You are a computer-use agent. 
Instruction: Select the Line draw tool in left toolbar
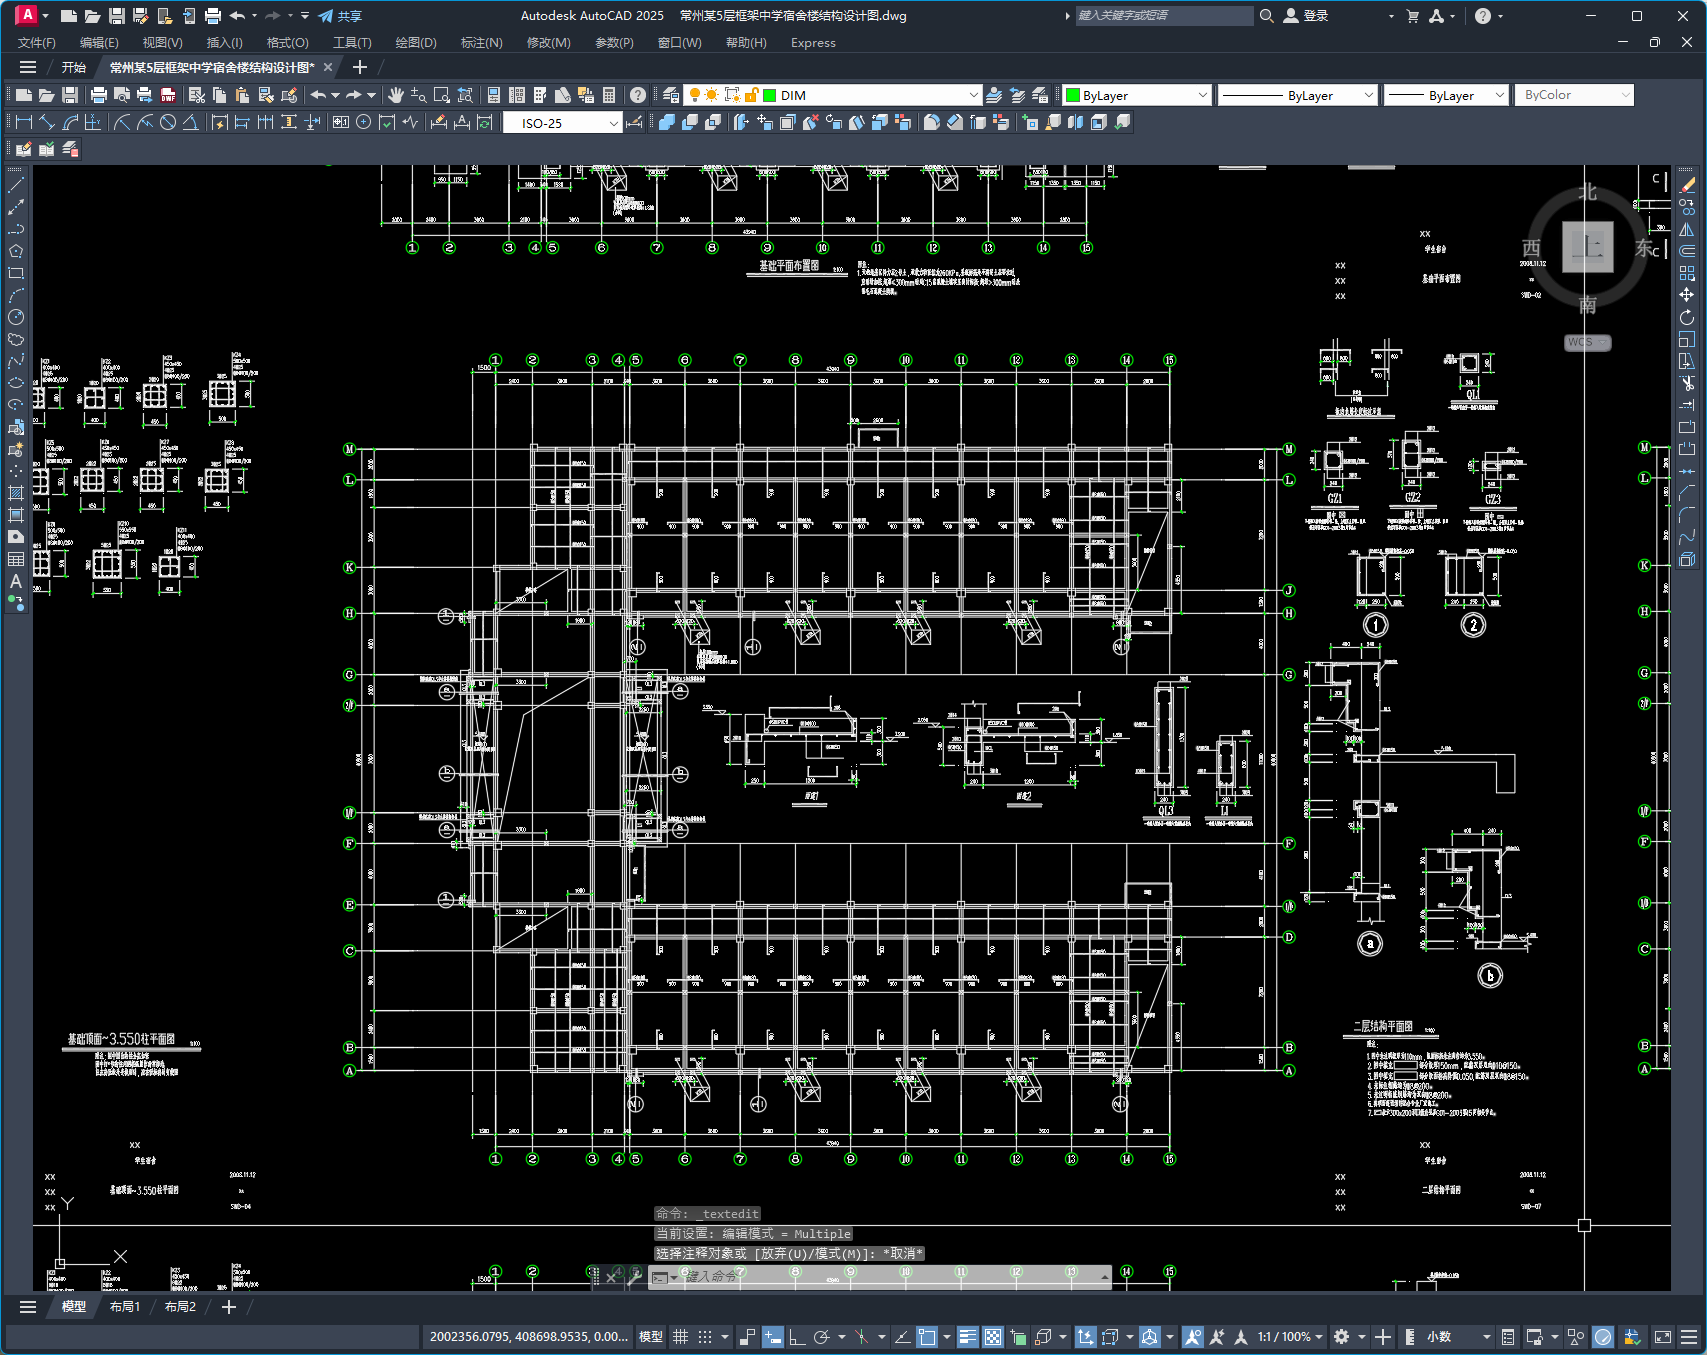tap(16, 185)
